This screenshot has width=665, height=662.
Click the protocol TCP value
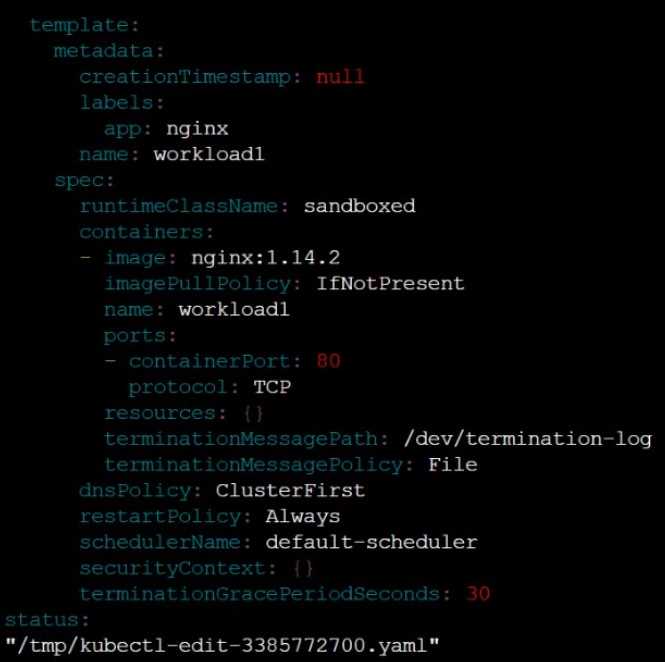(272, 387)
